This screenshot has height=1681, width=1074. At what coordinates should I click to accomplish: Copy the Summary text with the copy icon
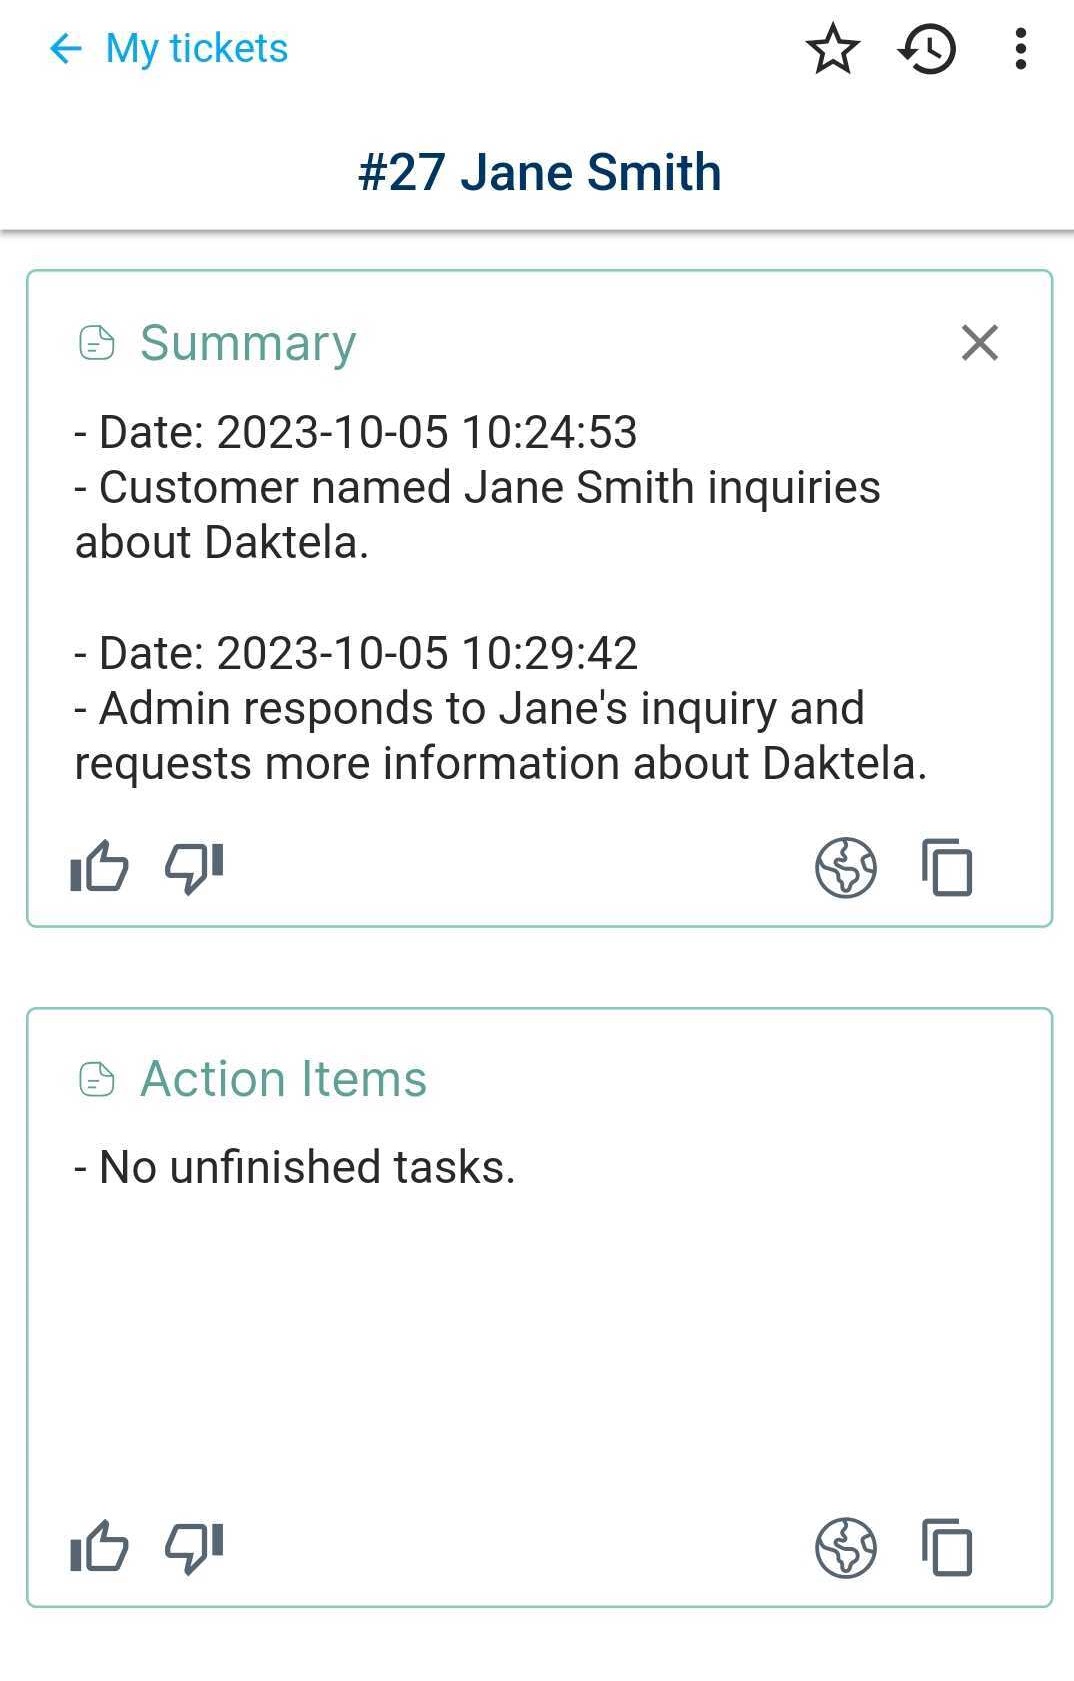(944, 869)
